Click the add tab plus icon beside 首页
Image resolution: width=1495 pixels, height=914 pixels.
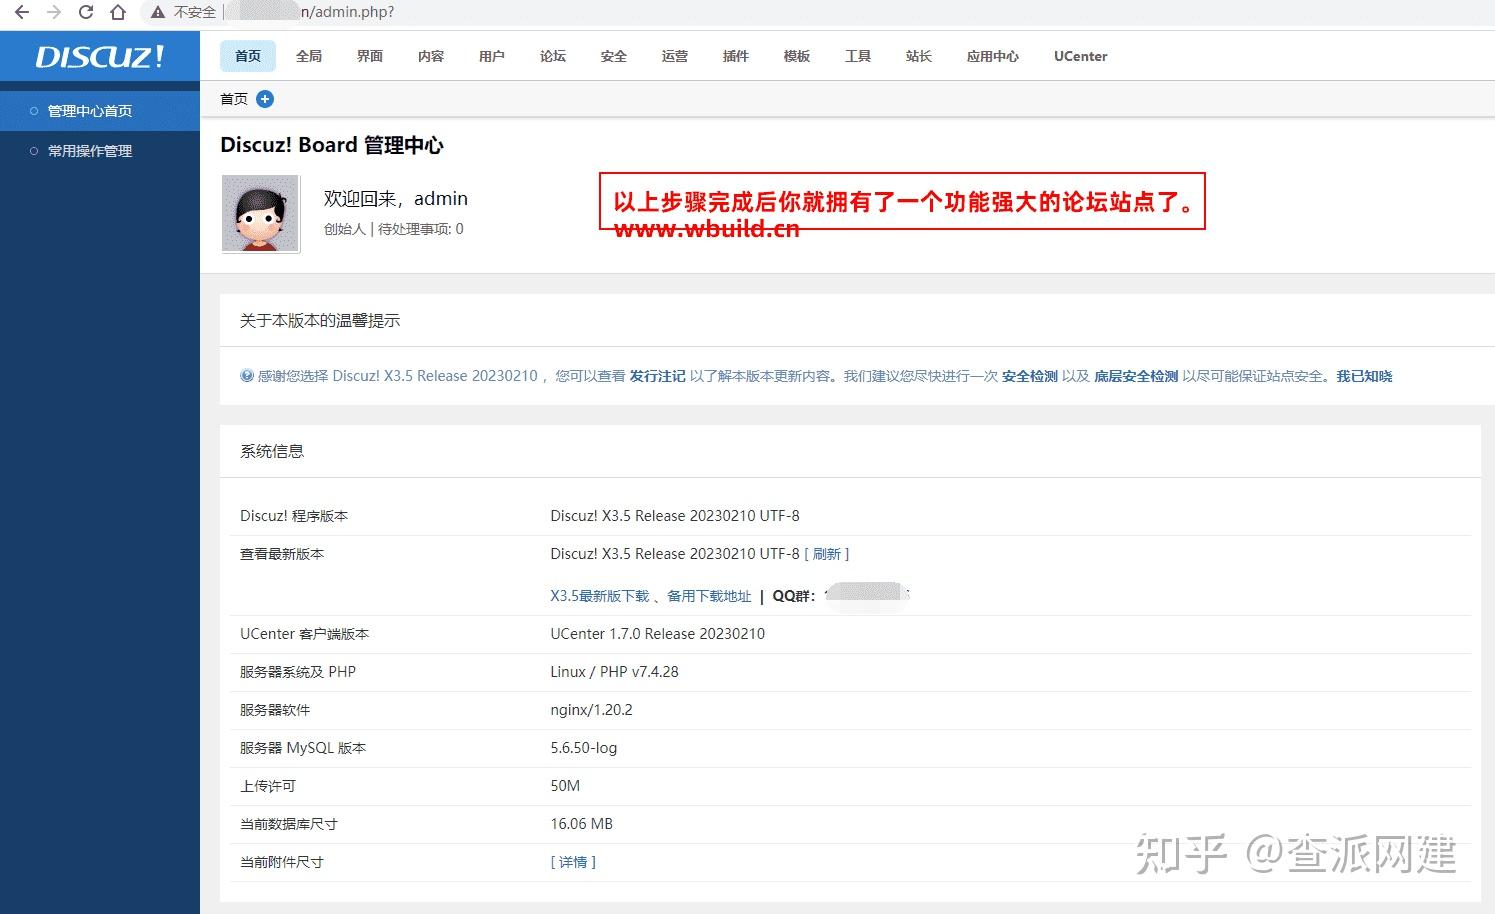(x=264, y=99)
